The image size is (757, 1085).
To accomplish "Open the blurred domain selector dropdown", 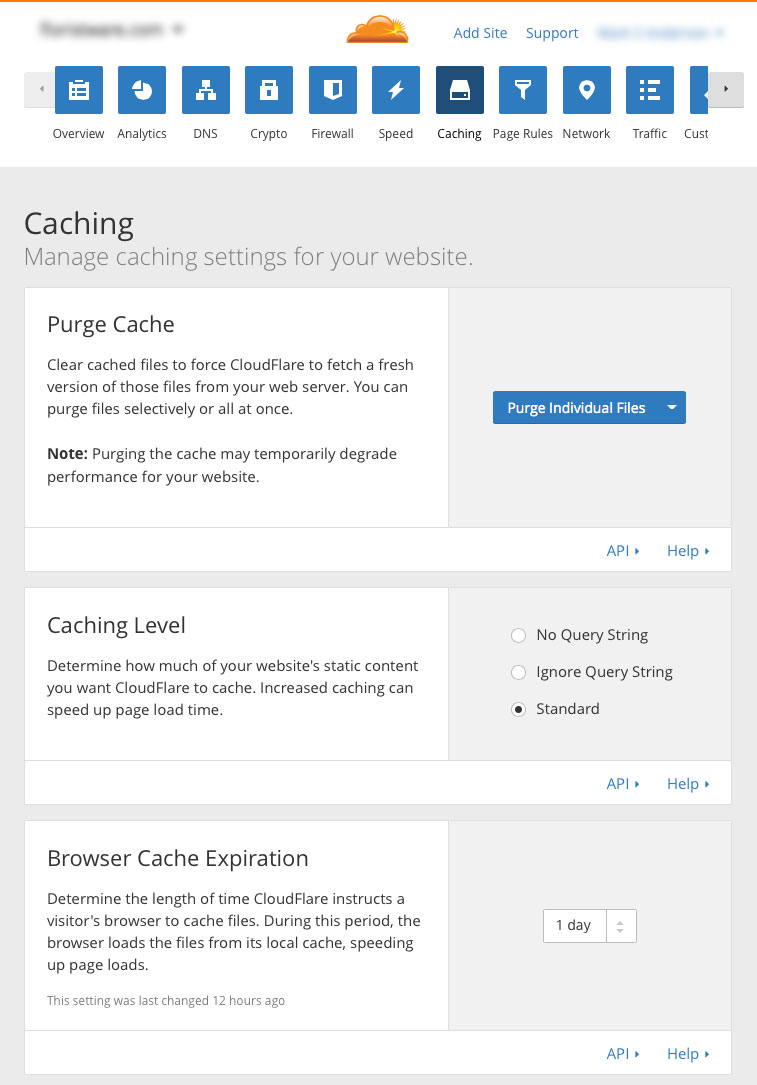I will [110, 30].
